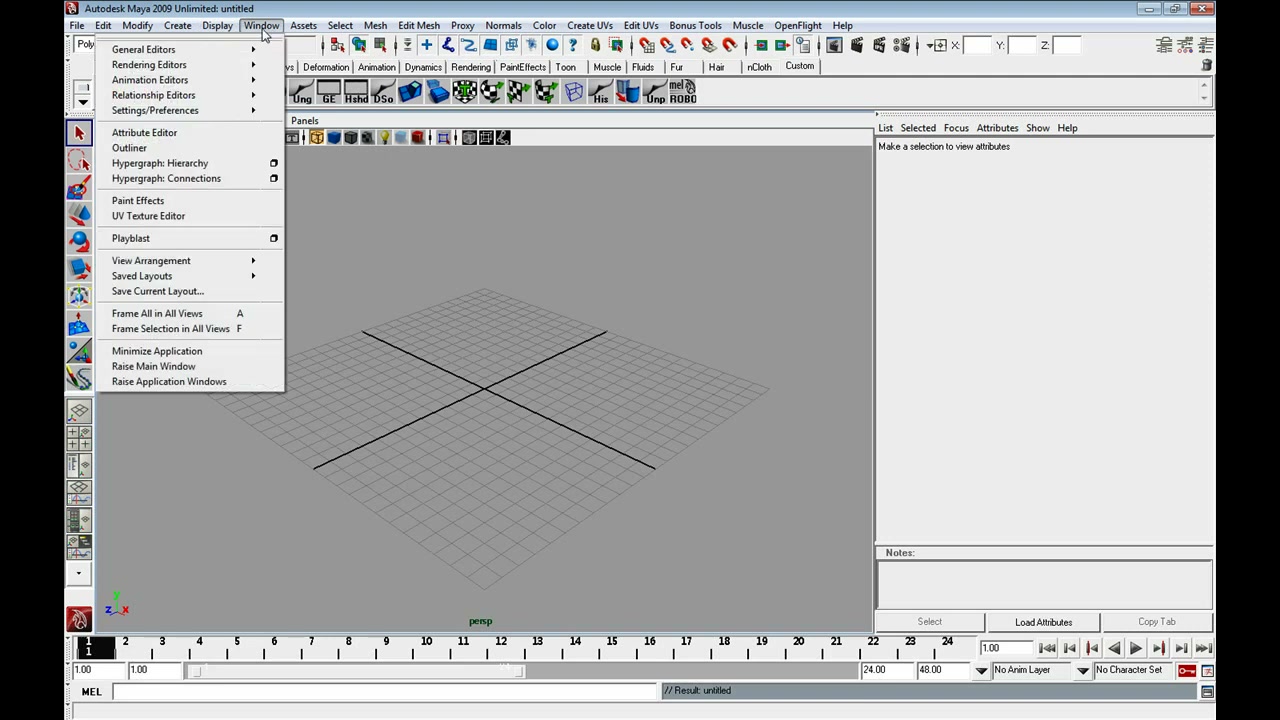Screen dimensions: 1280x720
Task: Activate the Paint Selection tool
Action: (79, 188)
